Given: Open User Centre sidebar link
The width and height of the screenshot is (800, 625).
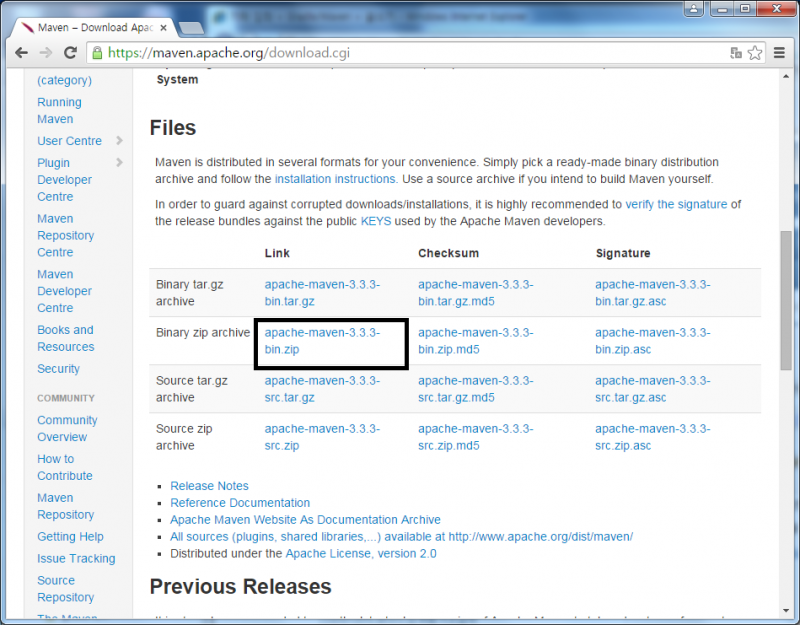Looking at the screenshot, I should [69, 141].
